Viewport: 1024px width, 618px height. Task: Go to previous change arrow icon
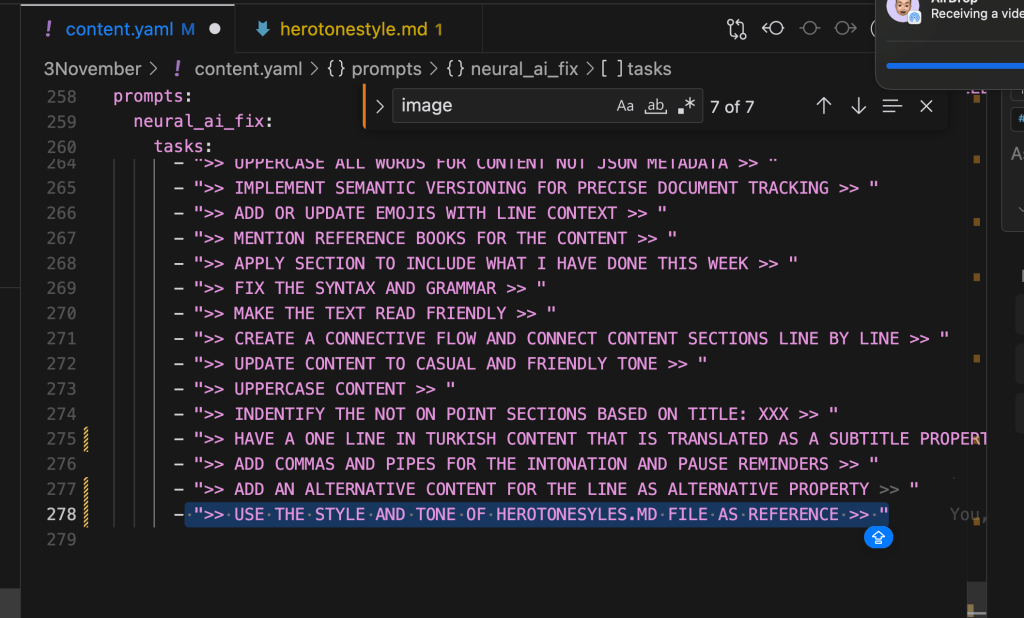[x=773, y=28]
